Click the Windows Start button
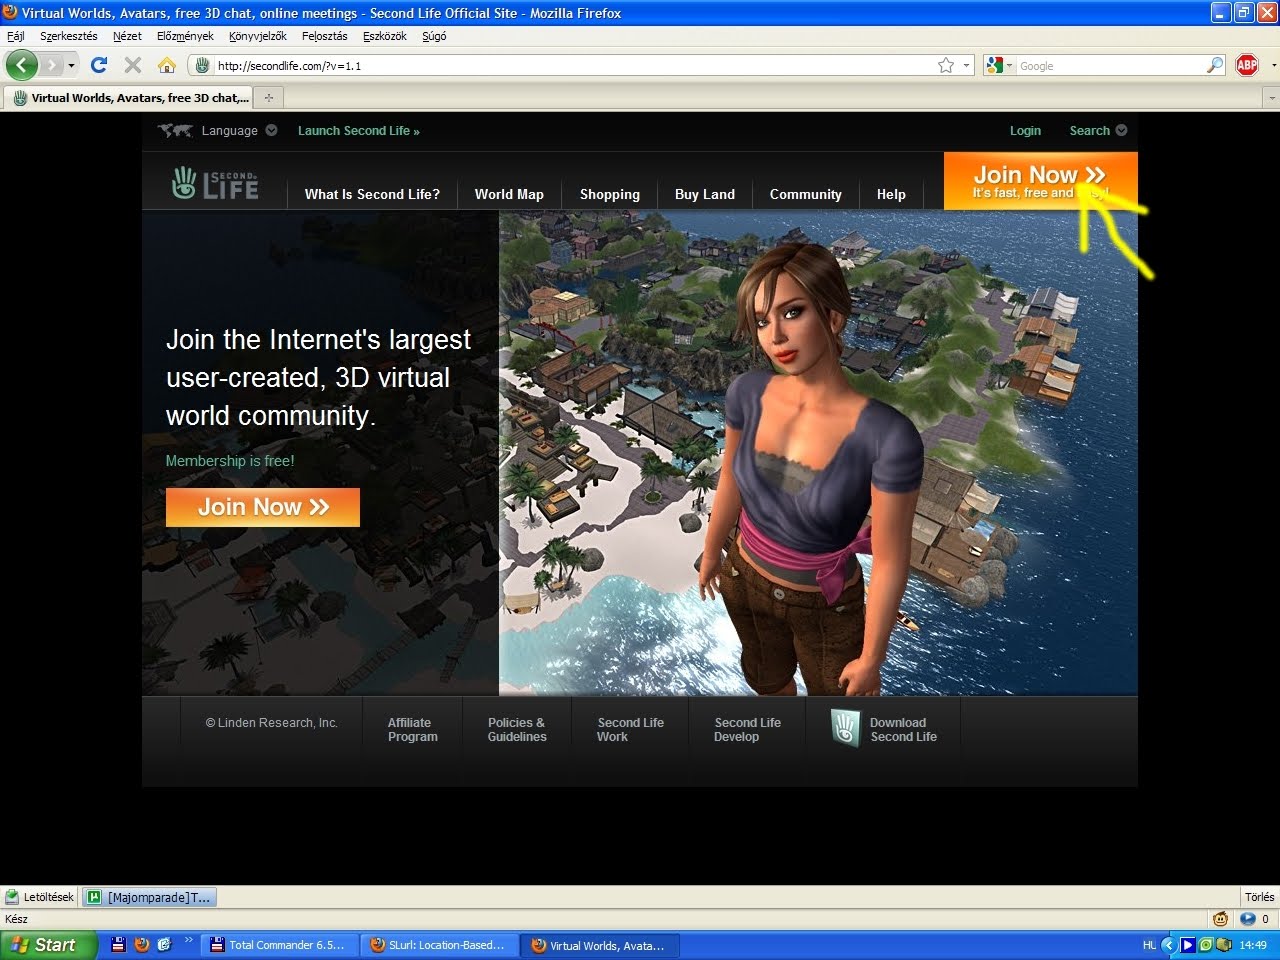The width and height of the screenshot is (1280, 960). point(48,945)
